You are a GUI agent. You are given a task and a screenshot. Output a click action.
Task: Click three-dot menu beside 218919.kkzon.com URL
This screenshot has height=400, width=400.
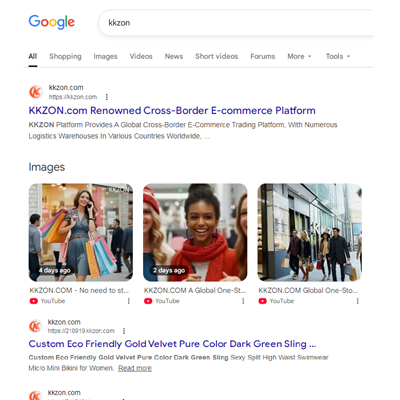tap(124, 331)
